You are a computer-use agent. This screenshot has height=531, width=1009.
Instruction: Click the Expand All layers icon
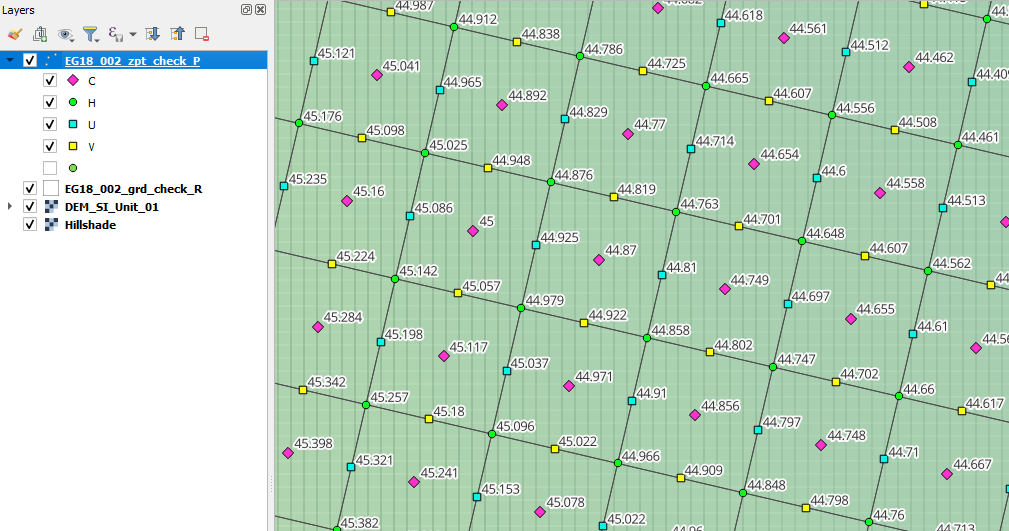153,34
